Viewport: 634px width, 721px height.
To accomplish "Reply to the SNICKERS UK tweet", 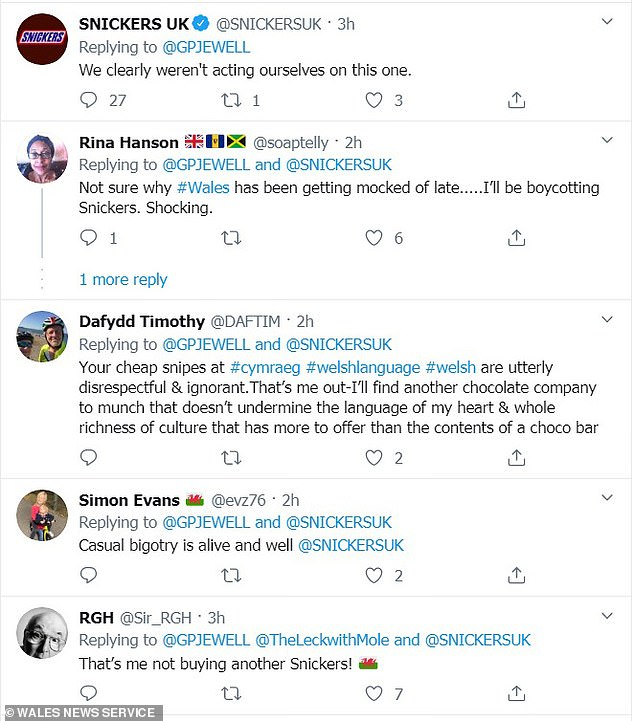I will tap(89, 100).
